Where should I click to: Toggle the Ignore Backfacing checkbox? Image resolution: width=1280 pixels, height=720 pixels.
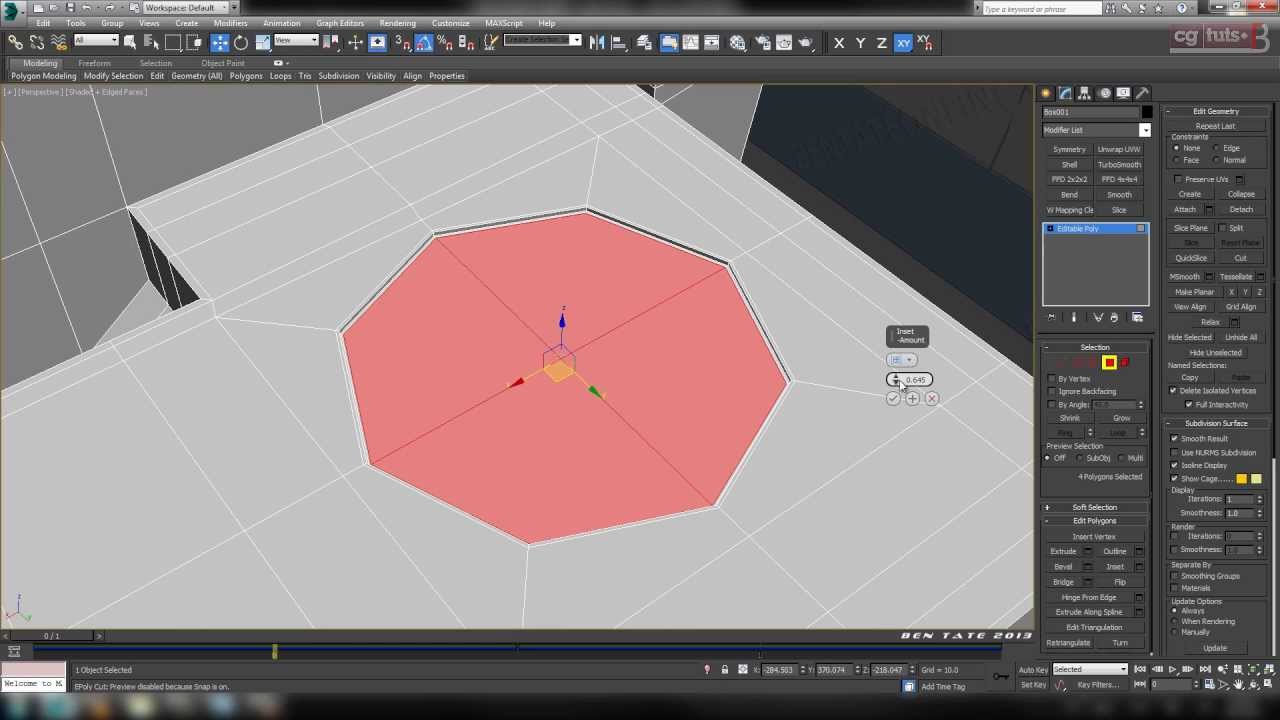point(1052,392)
